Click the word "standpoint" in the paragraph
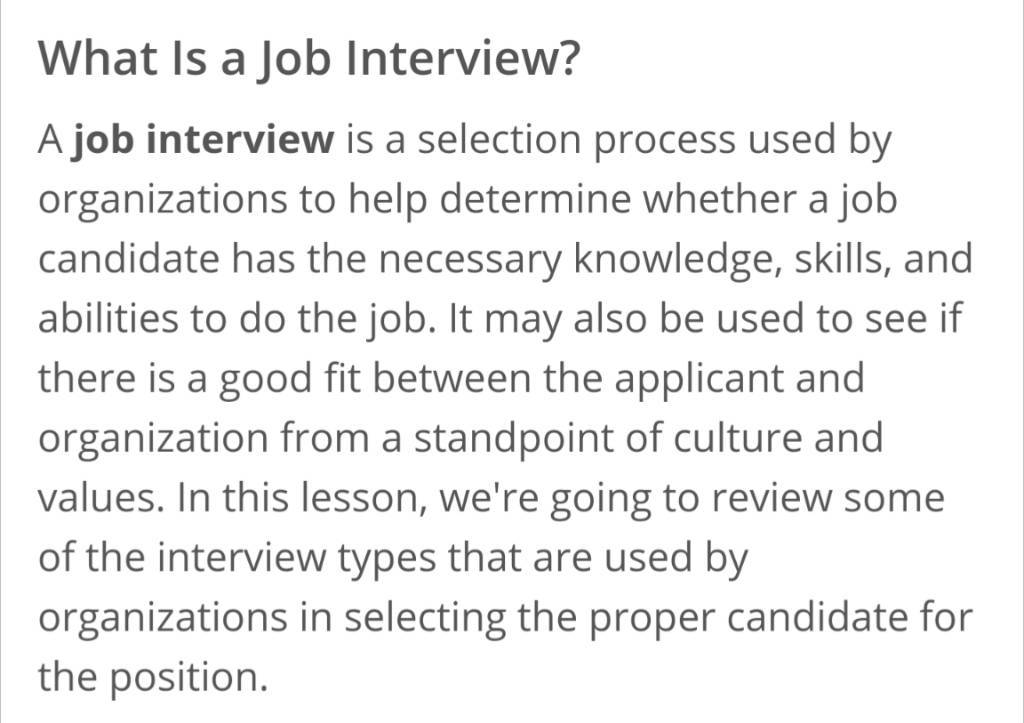1024x723 pixels. pos(514,439)
